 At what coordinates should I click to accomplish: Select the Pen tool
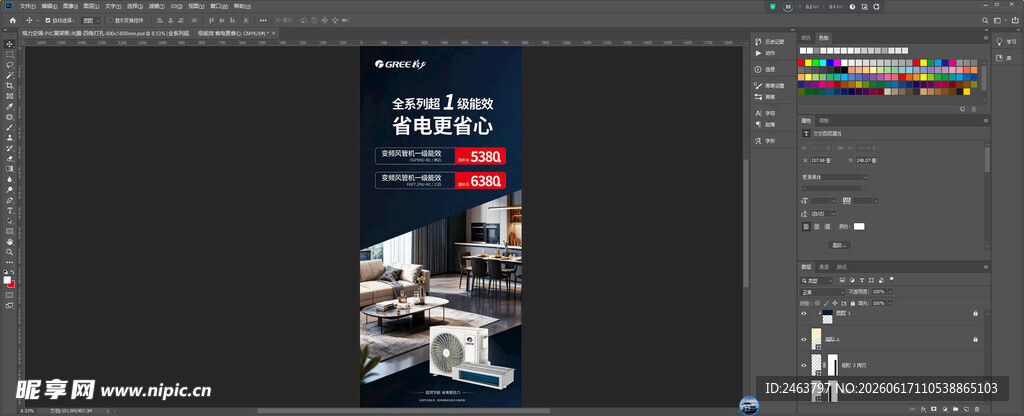click(x=9, y=200)
